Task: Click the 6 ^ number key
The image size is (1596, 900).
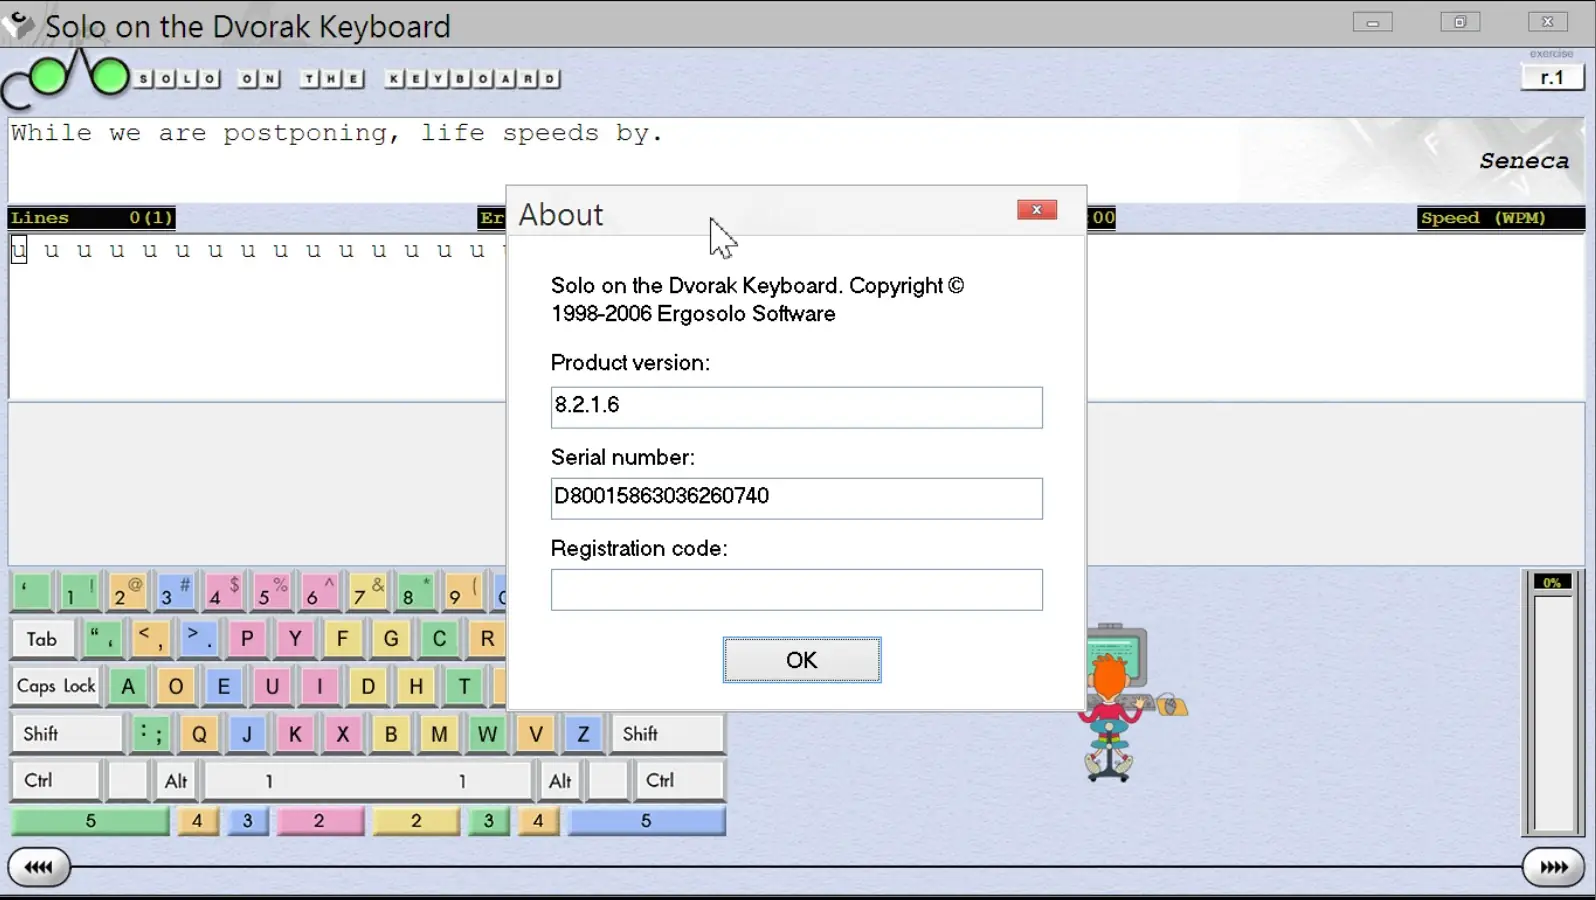Action: tap(319, 592)
